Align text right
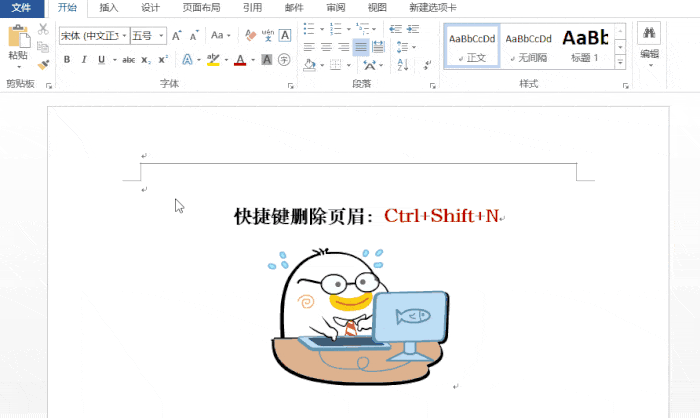Viewport: 700px width, 418px height. (x=343, y=47)
